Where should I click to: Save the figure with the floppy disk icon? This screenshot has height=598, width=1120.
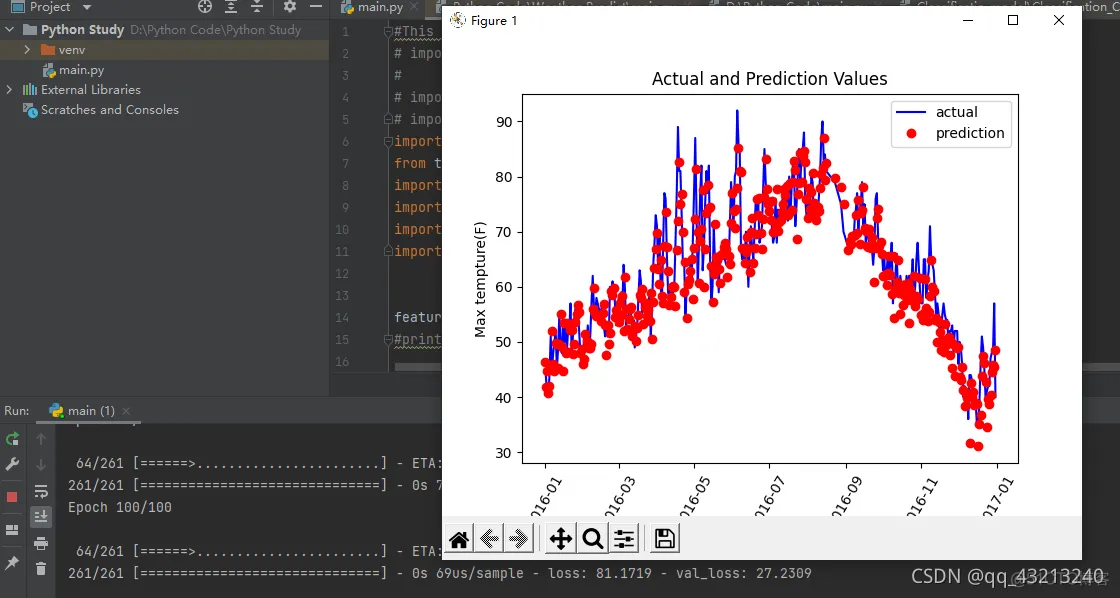[x=665, y=539]
